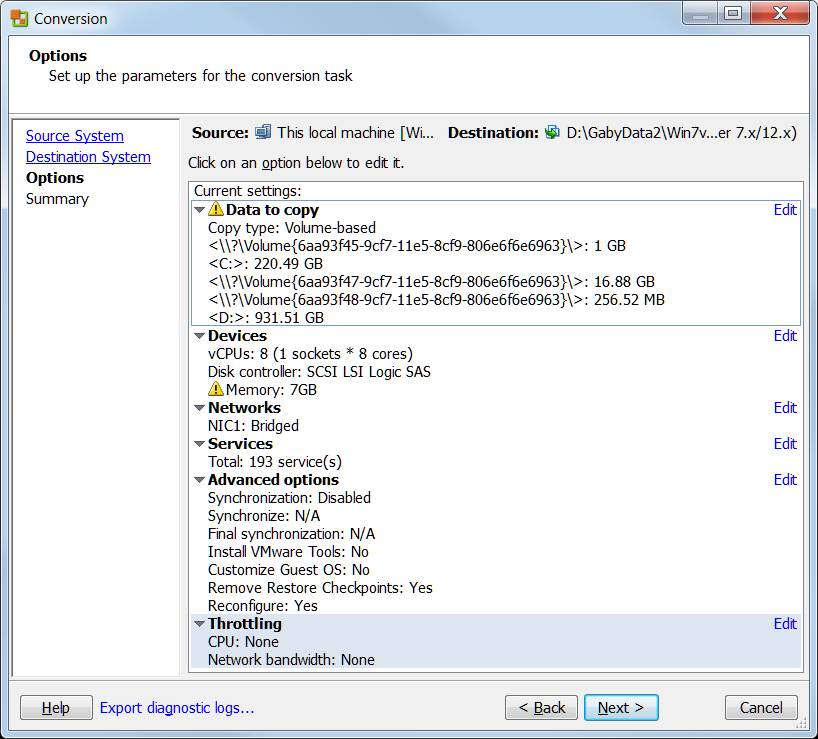Edit the Devices settings
Image resolution: width=818 pixels, height=739 pixels.
pos(785,336)
